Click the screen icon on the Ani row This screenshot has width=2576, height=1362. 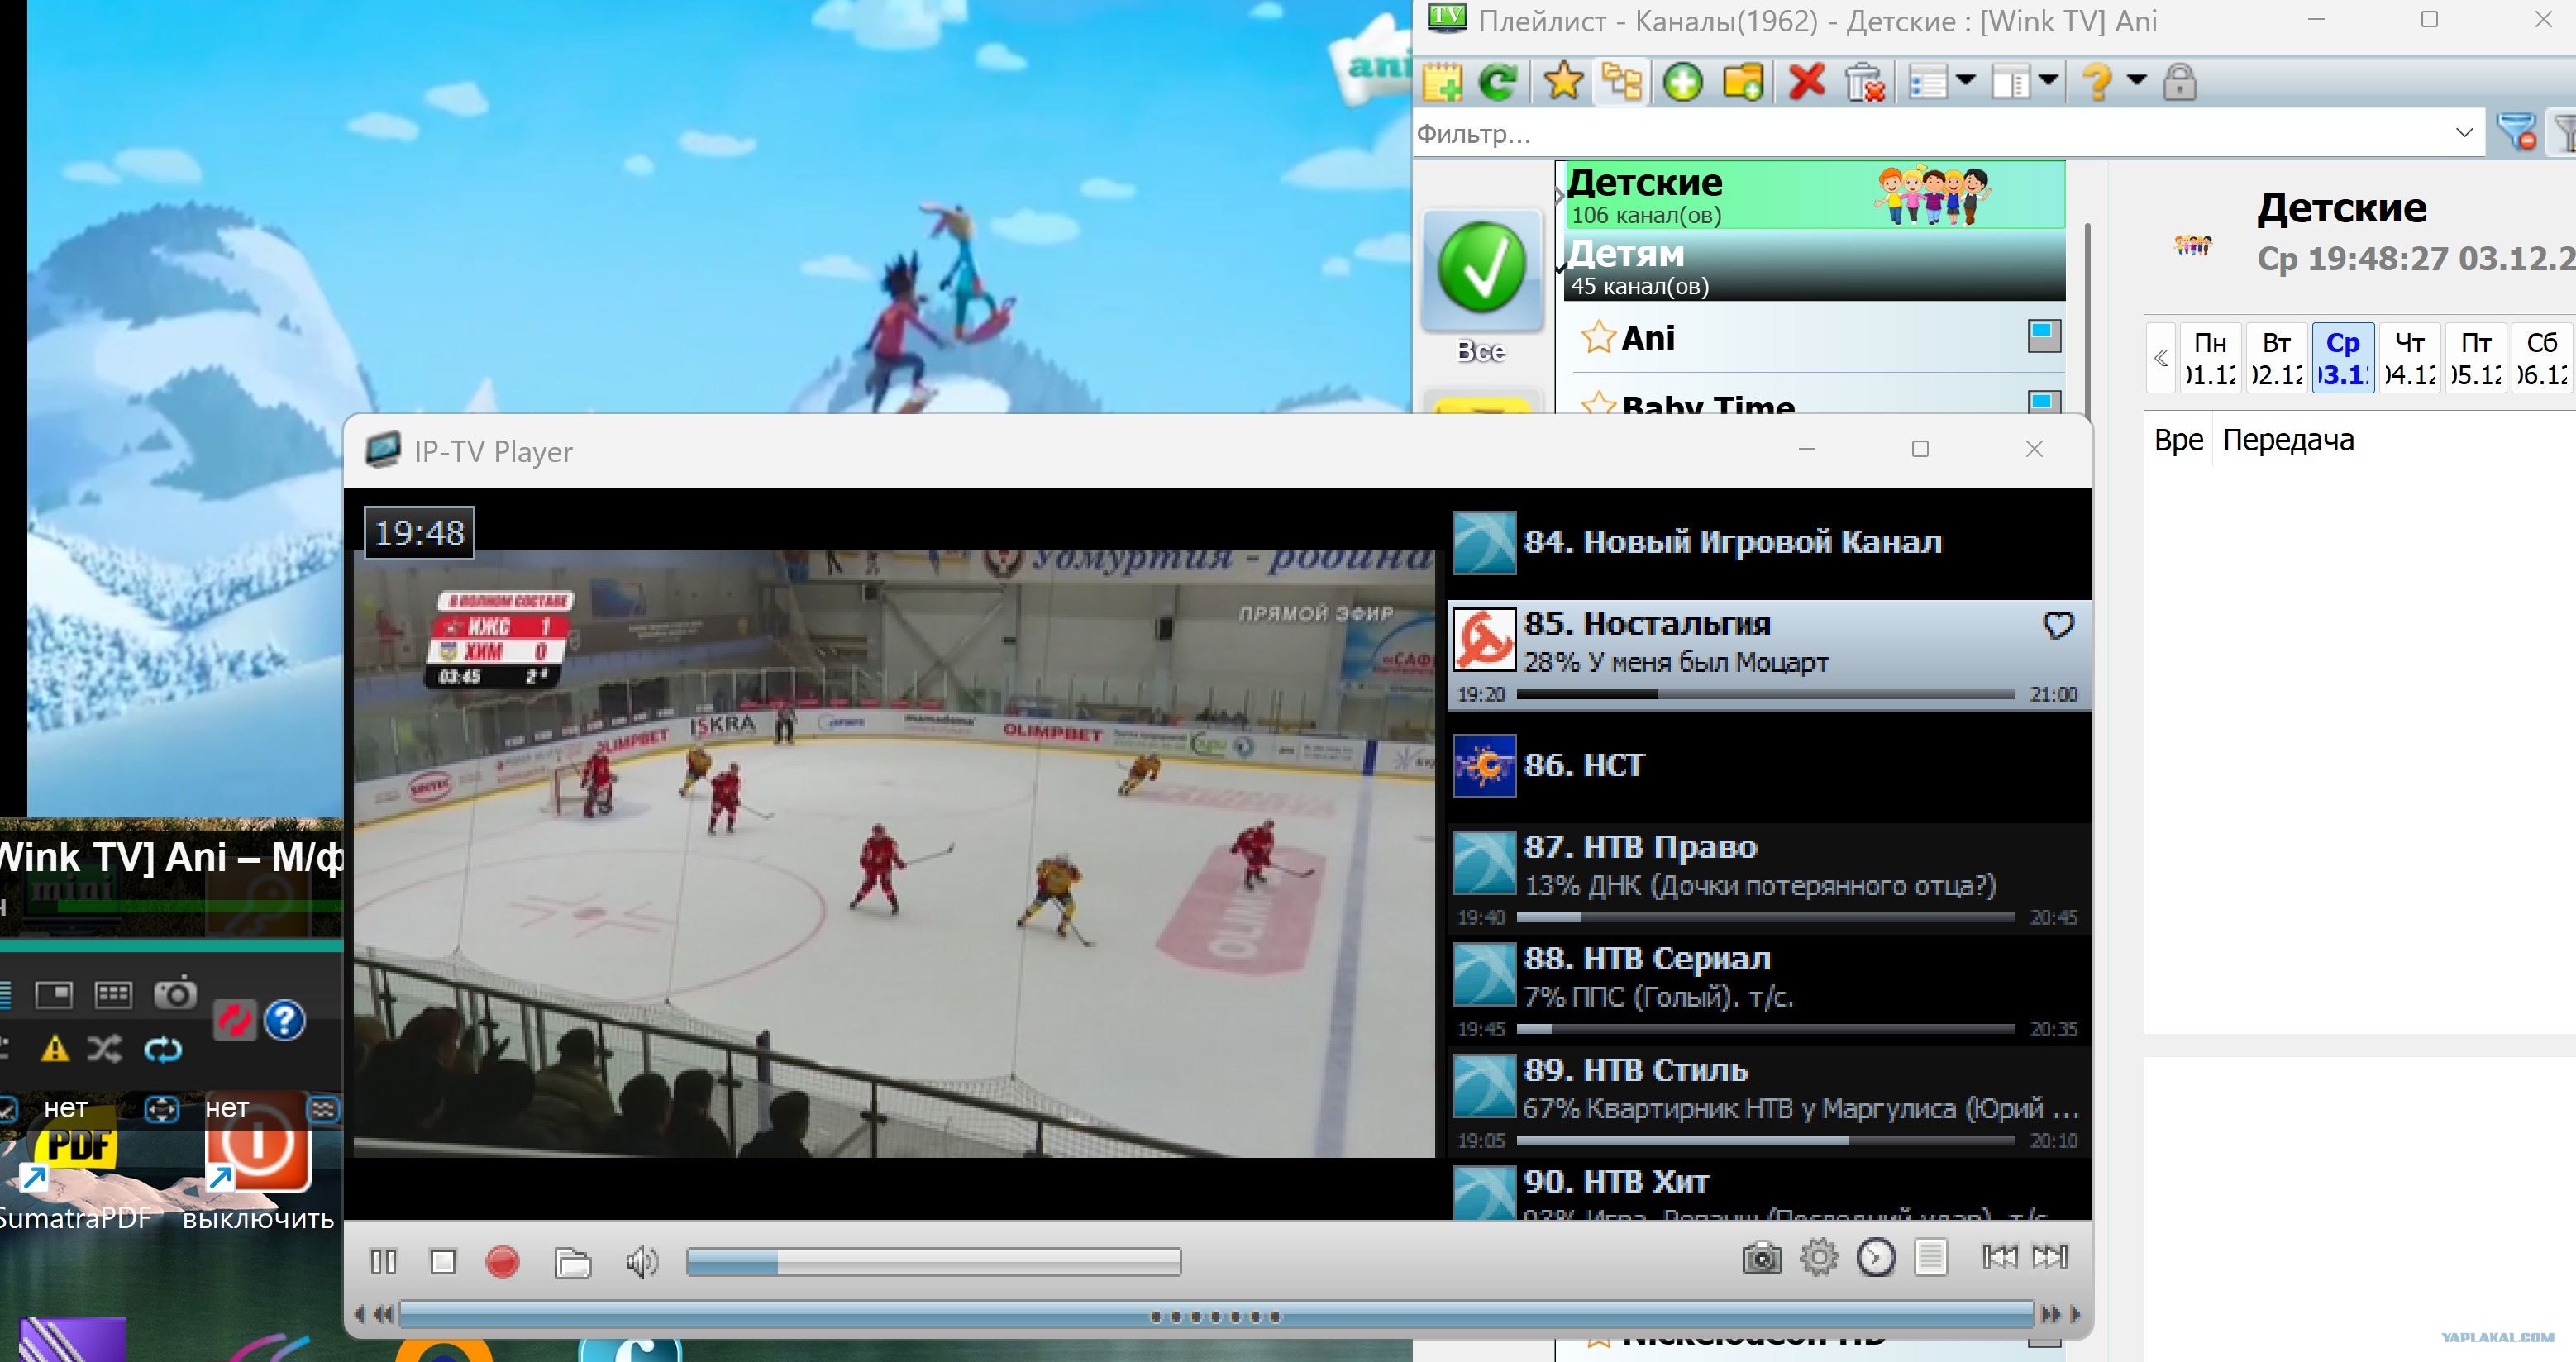point(2044,336)
